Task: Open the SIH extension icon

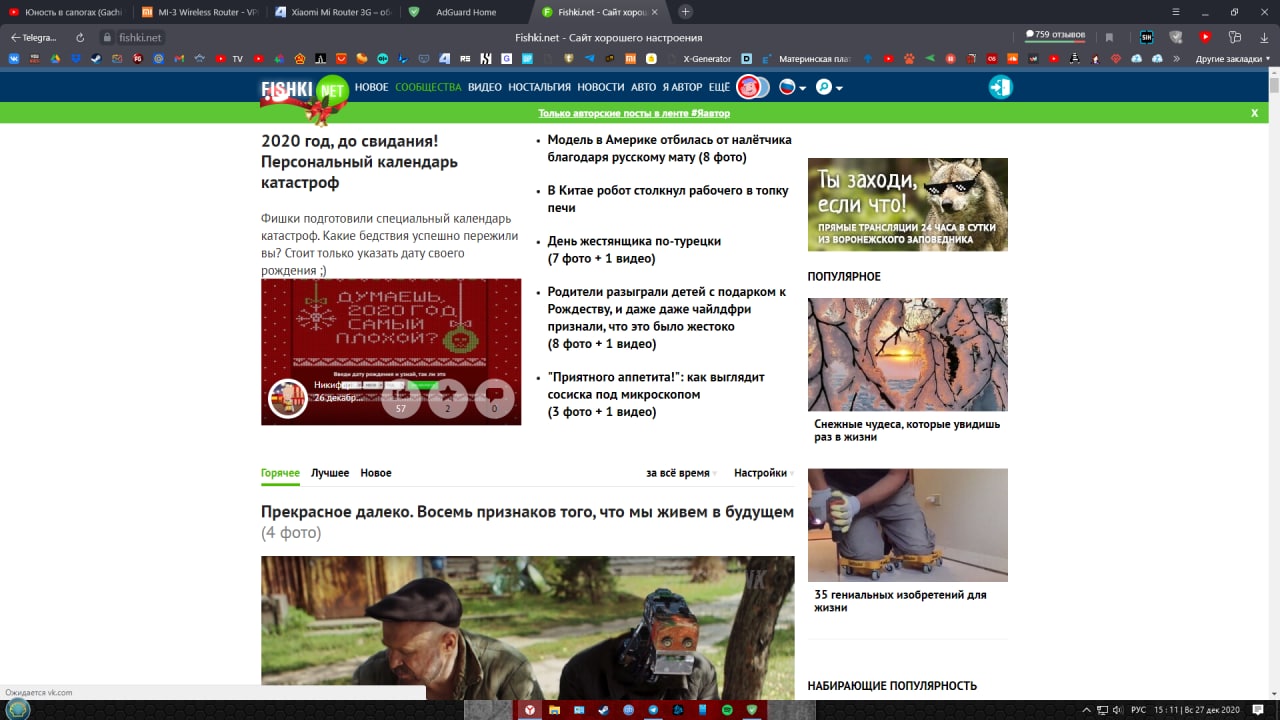Action: [x=1147, y=37]
